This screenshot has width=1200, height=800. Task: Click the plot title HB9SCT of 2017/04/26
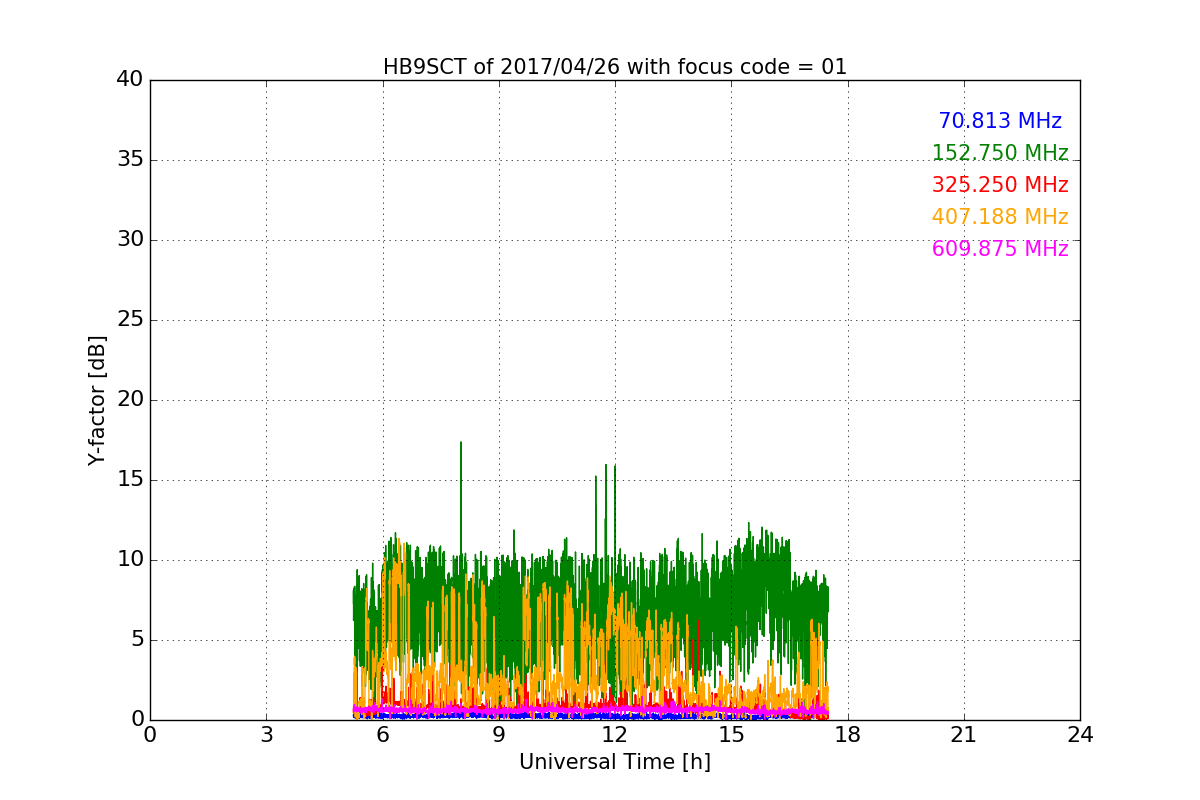pos(615,67)
